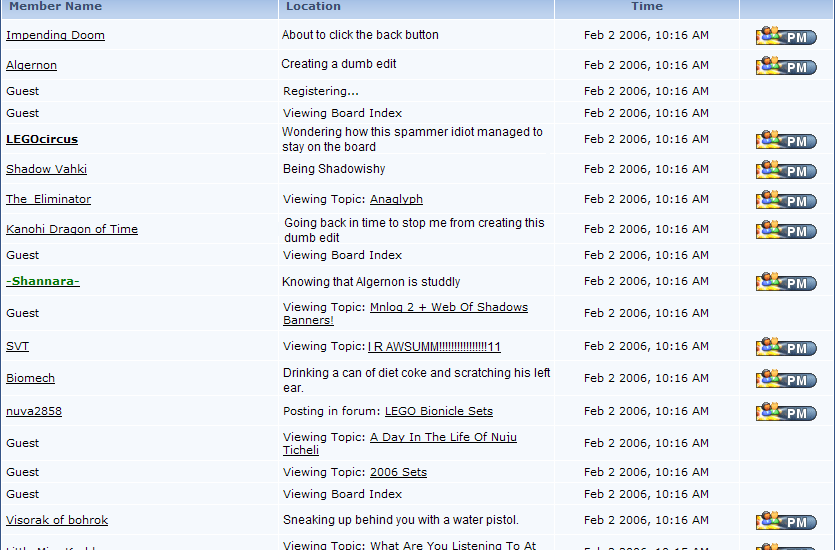Open the Anaglyph topic

(x=396, y=199)
